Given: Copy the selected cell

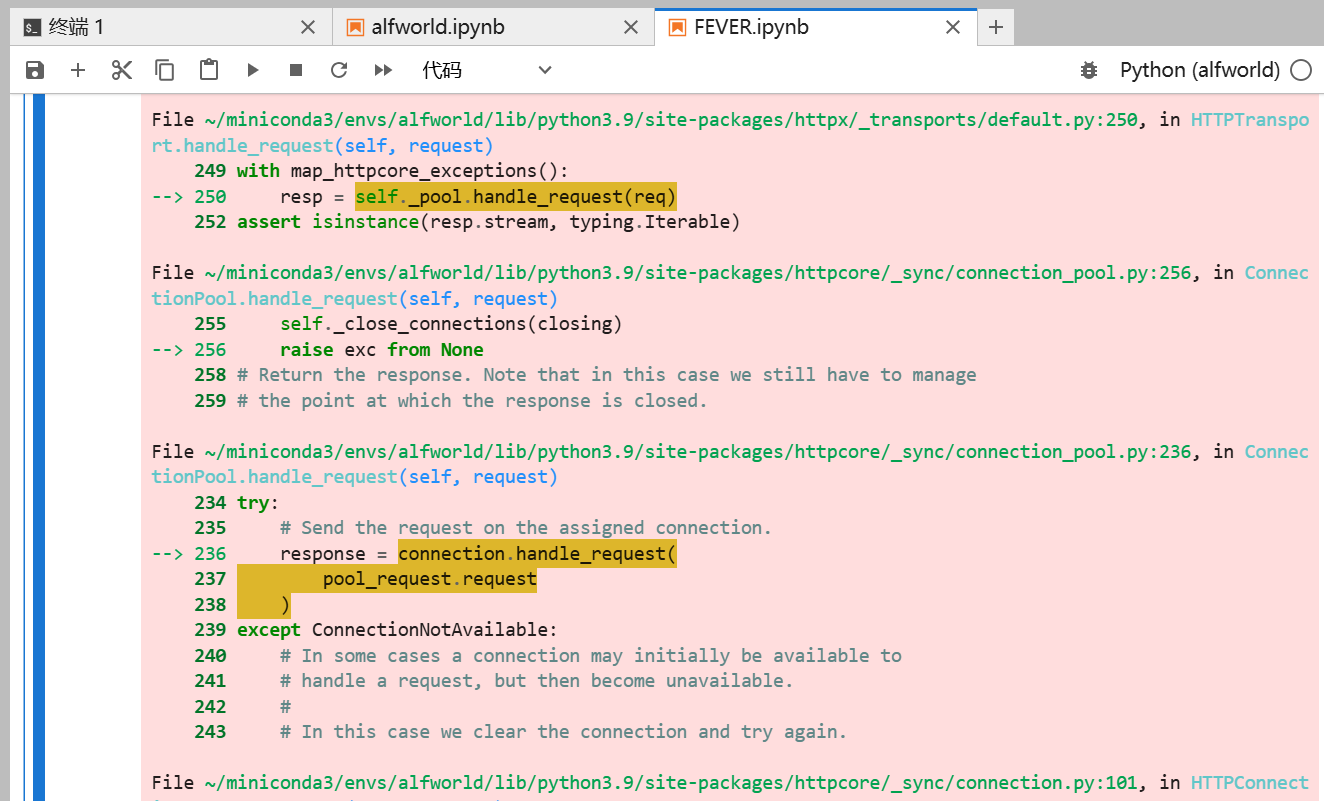Looking at the screenshot, I should click(164, 70).
